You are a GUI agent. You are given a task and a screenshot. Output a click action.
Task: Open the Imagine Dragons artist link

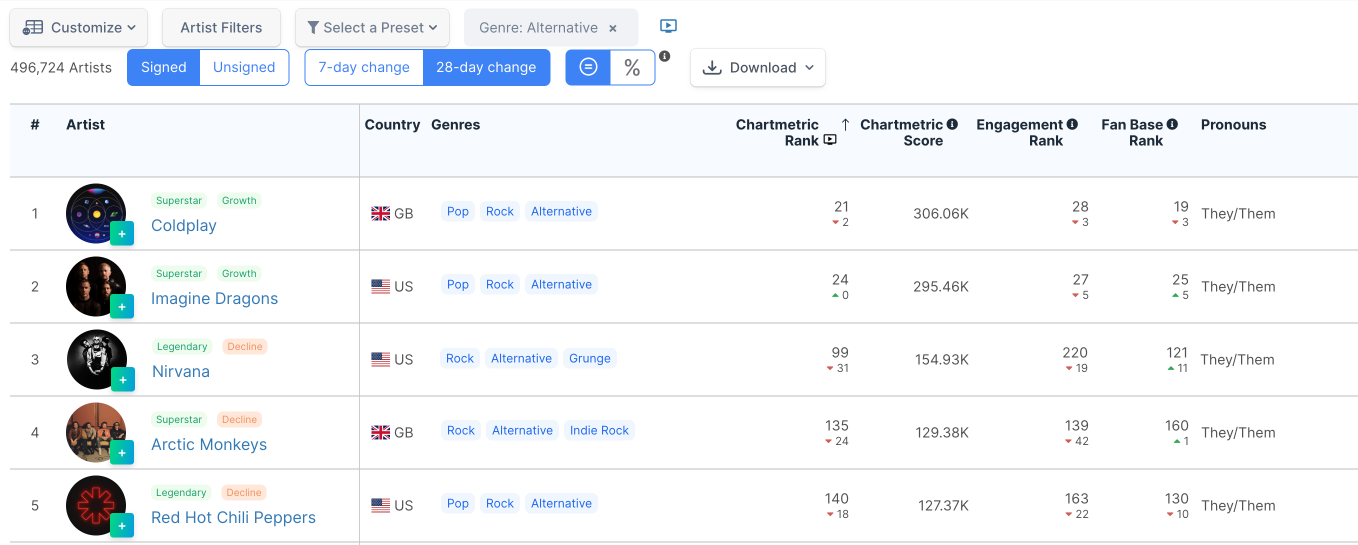pos(214,299)
